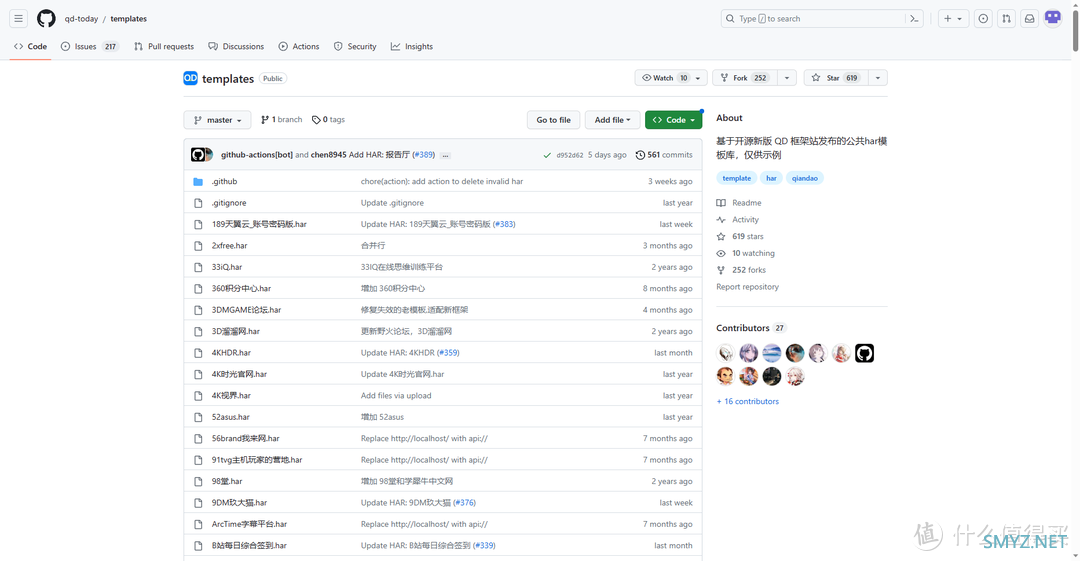Click the QD repository logo icon
Viewport: 1080px width, 561px height.
[190, 78]
